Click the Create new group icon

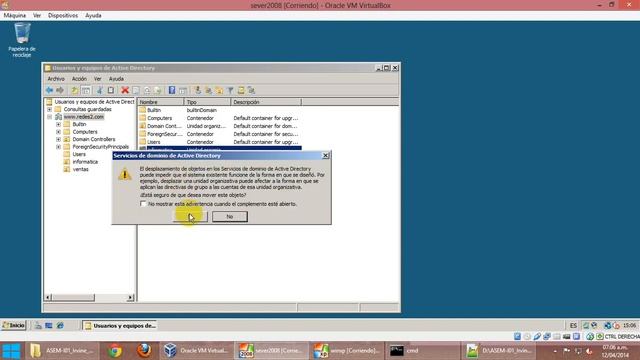209,90
